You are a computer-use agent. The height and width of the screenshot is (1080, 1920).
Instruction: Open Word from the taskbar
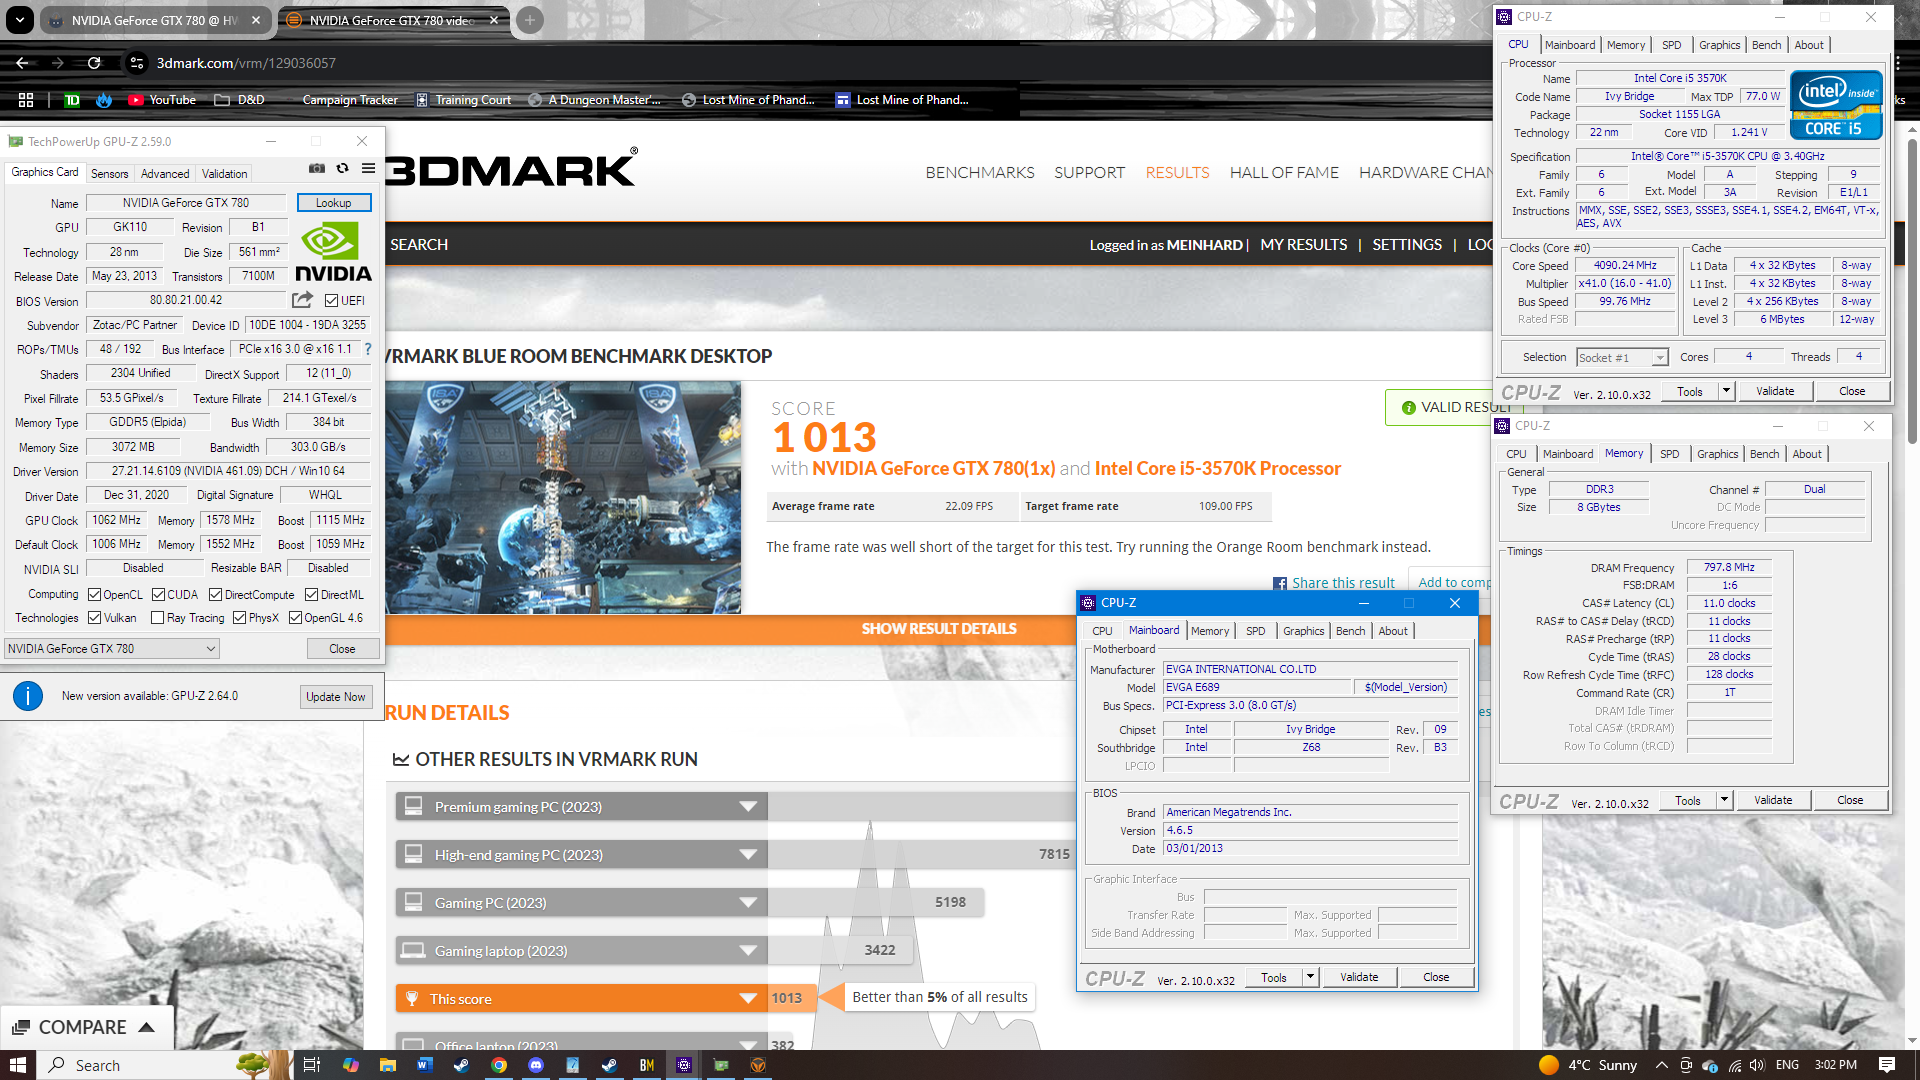point(424,1065)
